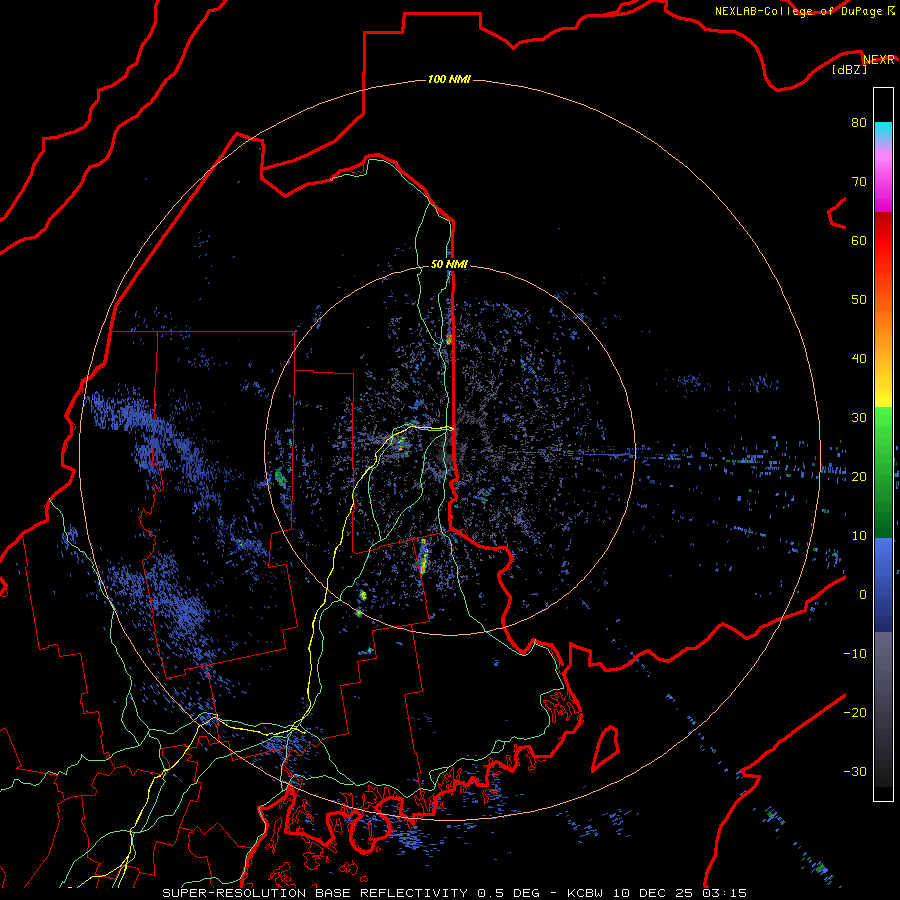Screen dimensions: 900x900
Task: Click the NEXR label above the dBZ scale
Action: pyautogui.click(x=879, y=60)
